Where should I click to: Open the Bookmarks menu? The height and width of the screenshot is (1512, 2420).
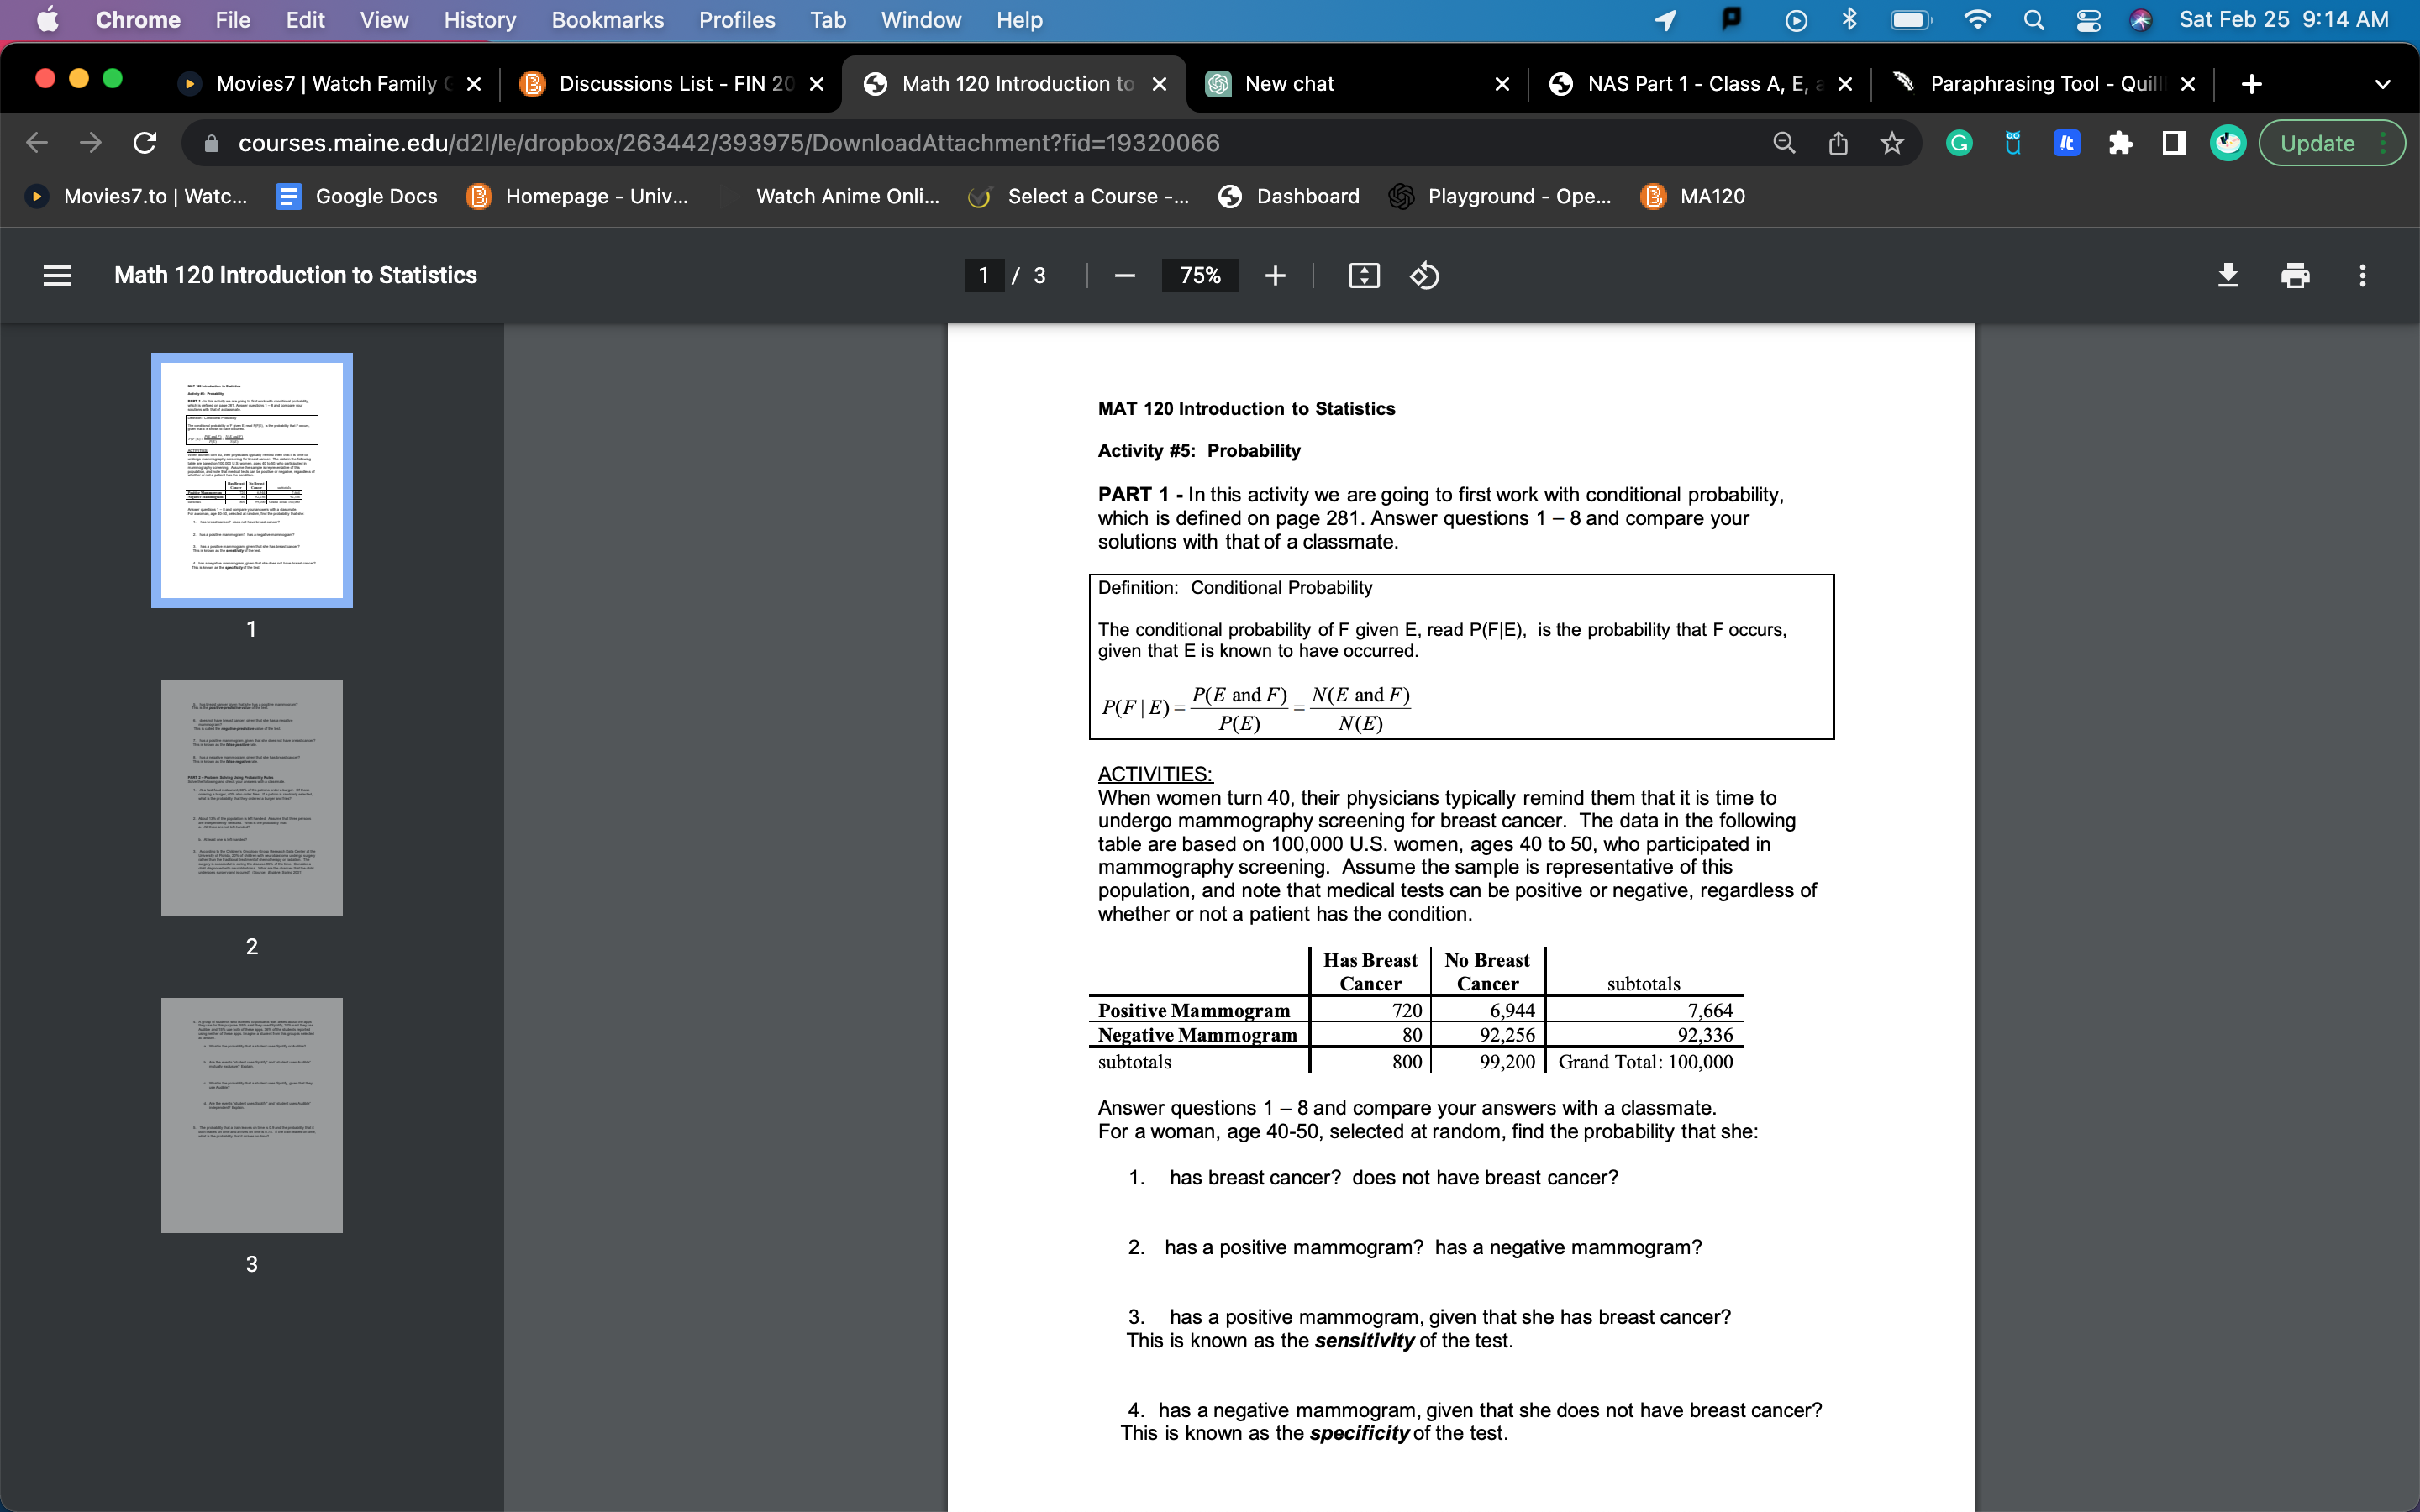tap(607, 19)
